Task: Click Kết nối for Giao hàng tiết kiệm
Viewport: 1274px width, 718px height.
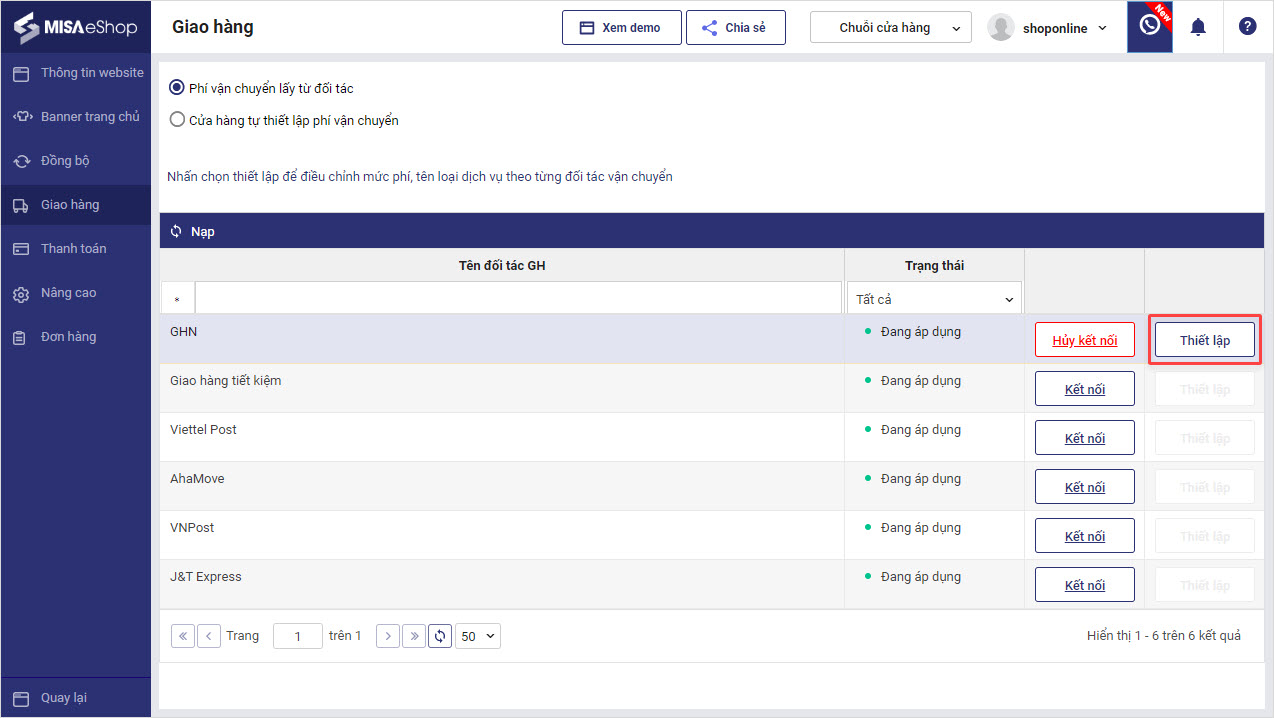Action: [1085, 389]
